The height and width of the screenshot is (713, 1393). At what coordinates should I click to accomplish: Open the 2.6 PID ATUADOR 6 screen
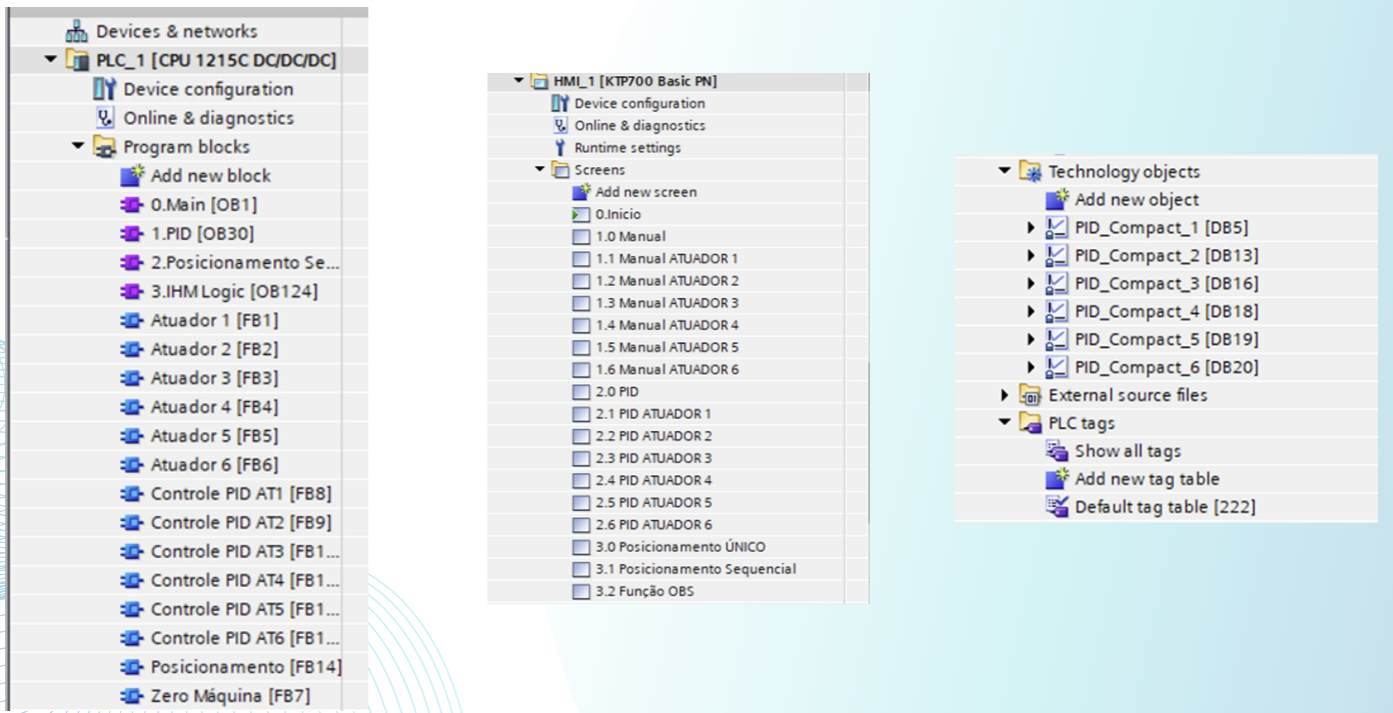point(654,525)
